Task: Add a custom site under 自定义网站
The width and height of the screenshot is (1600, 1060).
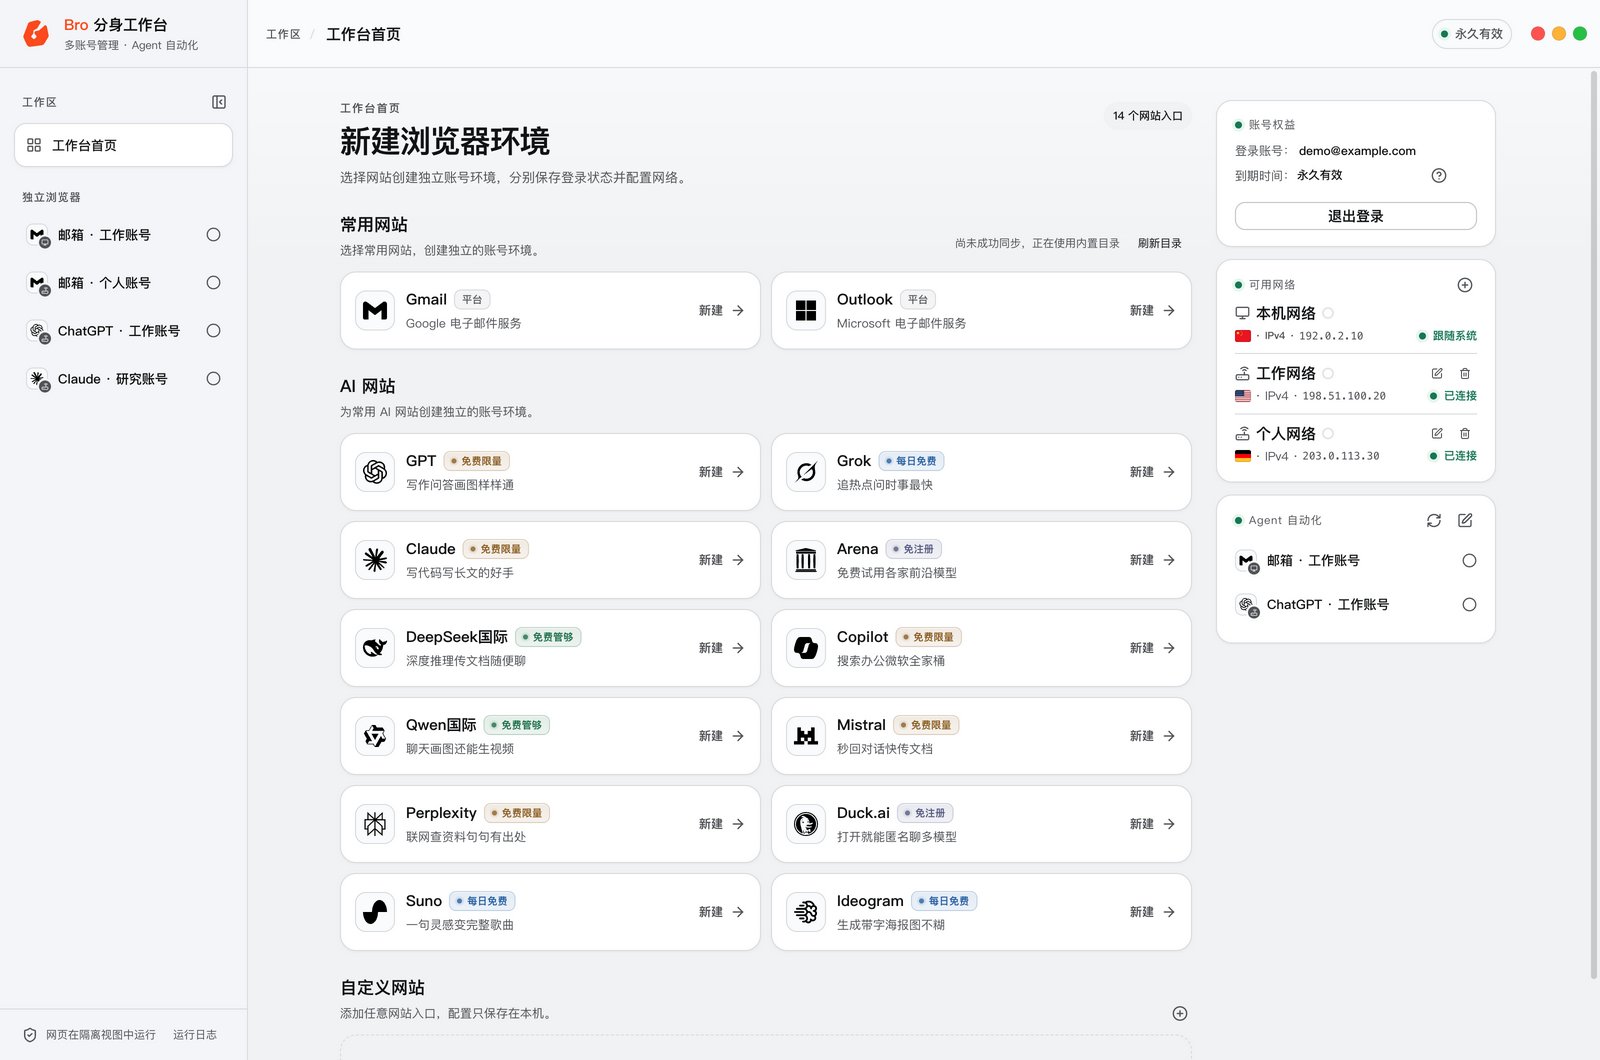Action: point(1180,1013)
